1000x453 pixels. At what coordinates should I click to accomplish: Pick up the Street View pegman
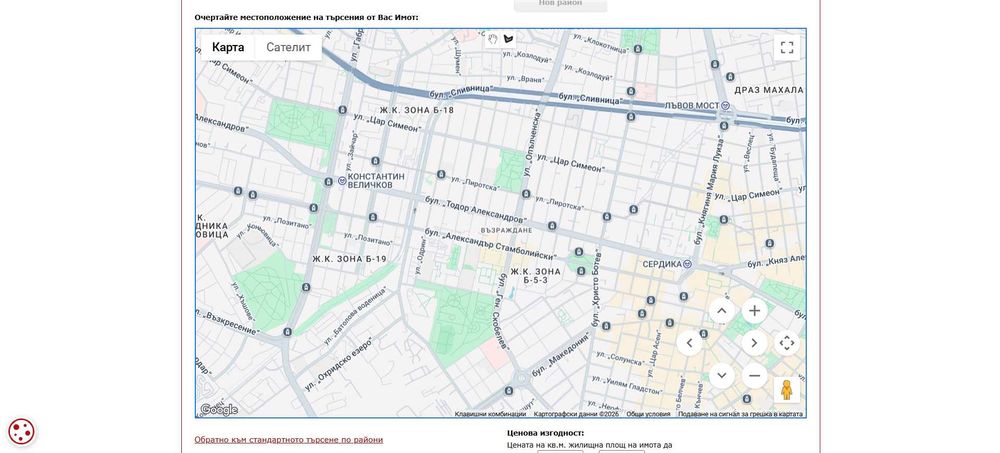[x=786, y=390]
